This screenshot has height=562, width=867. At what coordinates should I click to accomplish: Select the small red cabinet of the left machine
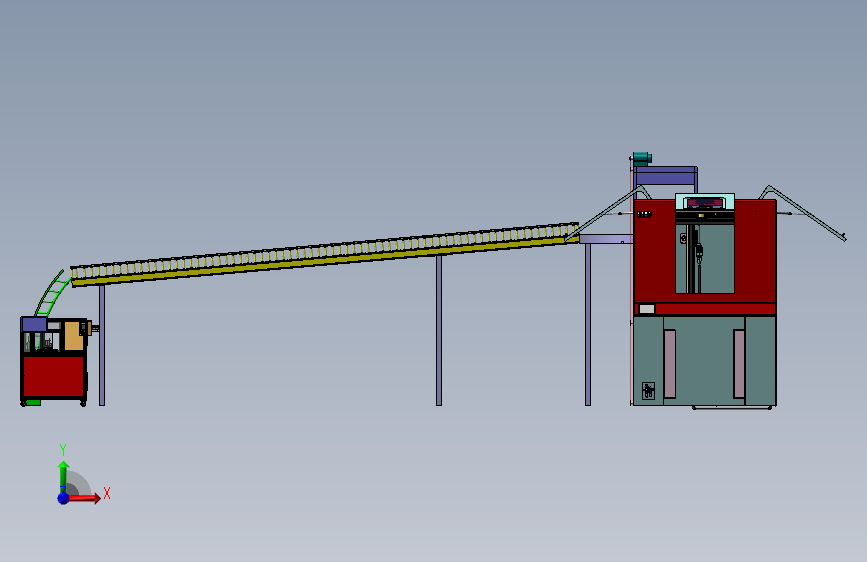54,377
